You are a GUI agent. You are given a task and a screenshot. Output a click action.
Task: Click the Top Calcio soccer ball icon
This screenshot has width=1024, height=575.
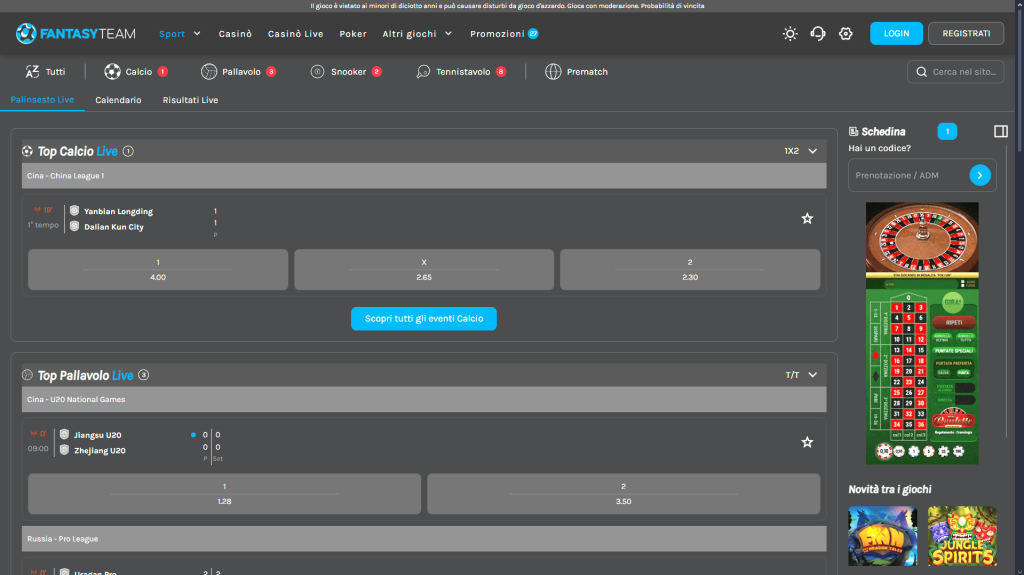click(x=27, y=151)
